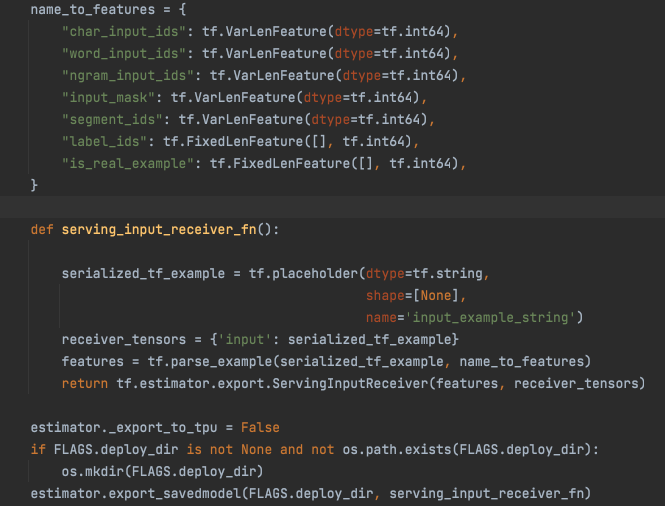Image resolution: width=665 pixels, height=506 pixels.
Task: Click the features variable assignment
Action: click(x=92, y=362)
